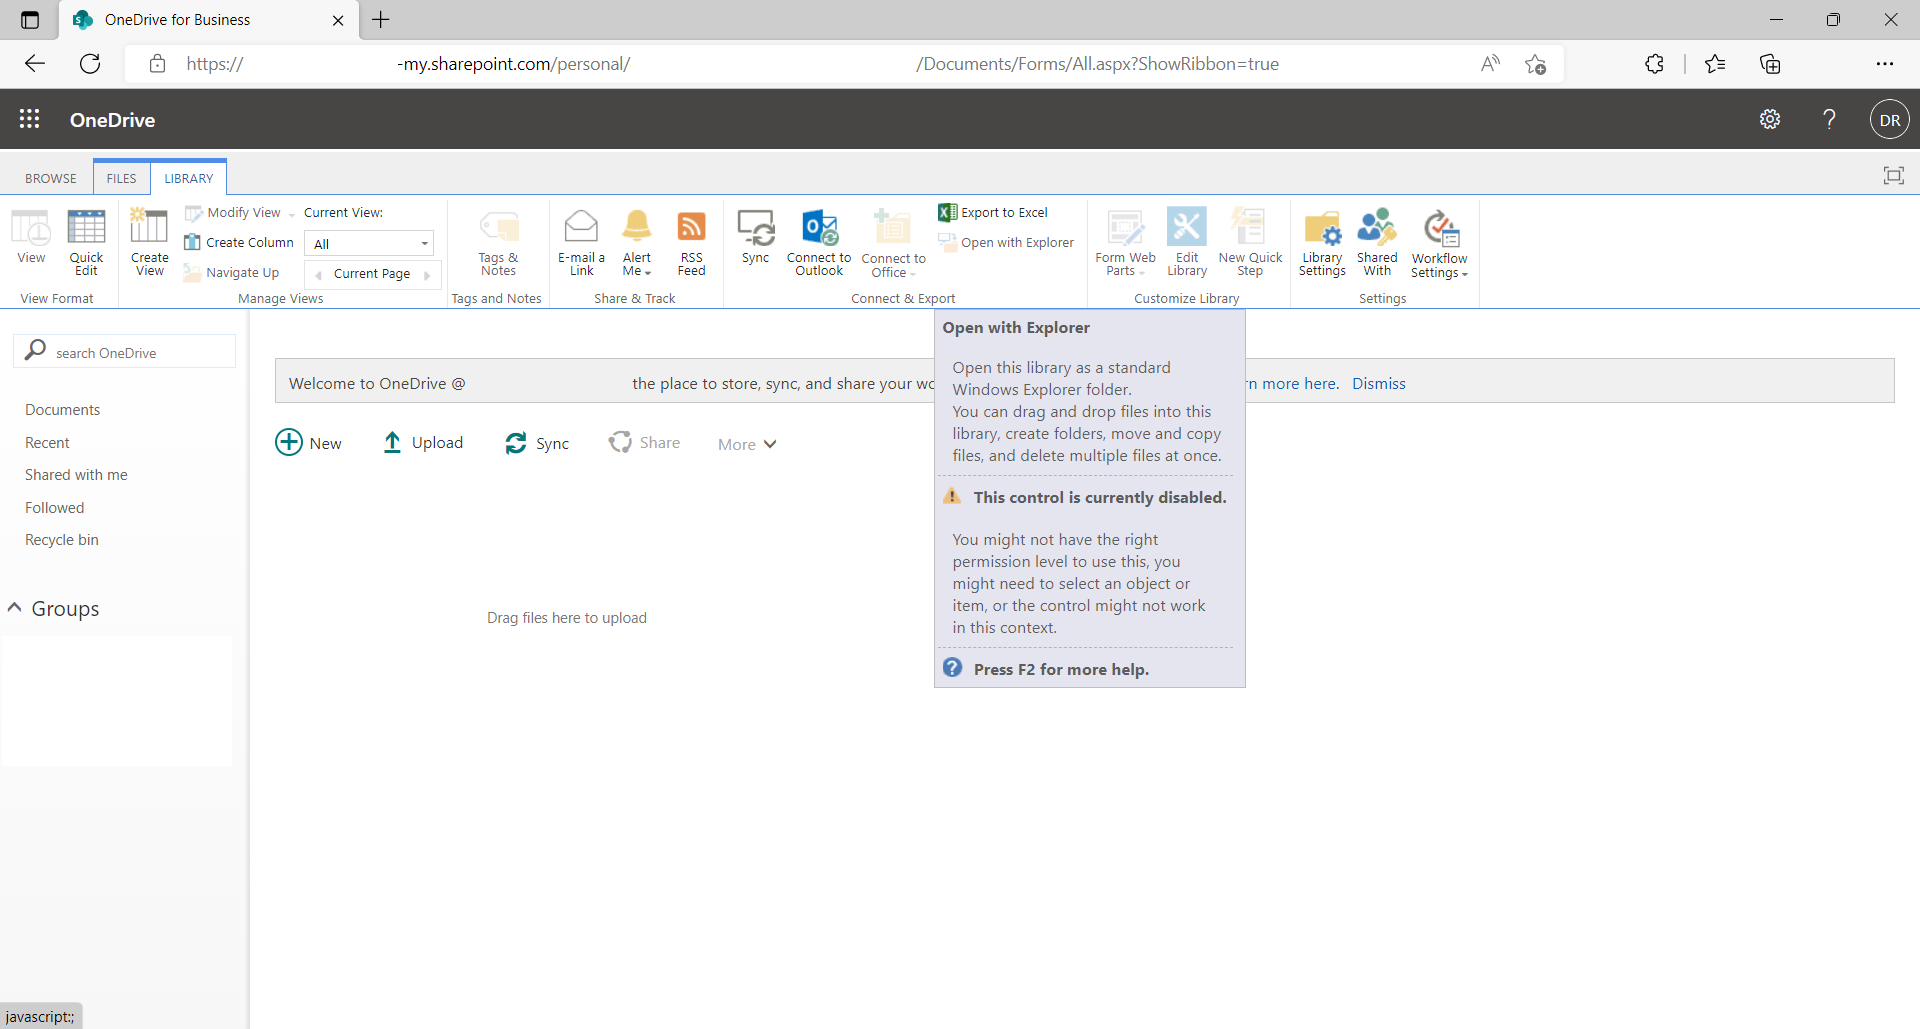Click the Share button in command bar
This screenshot has width=1920, height=1029.
coord(644,442)
